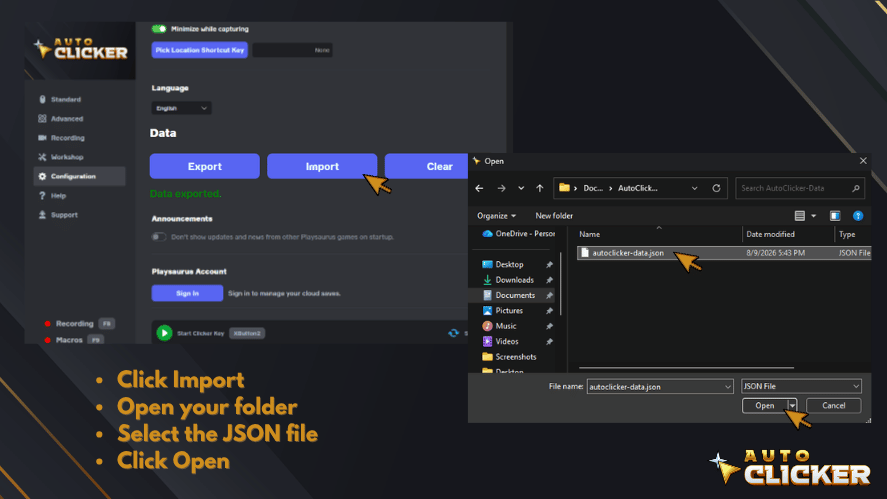Click the Forward arrow in Open dialog

501,188
